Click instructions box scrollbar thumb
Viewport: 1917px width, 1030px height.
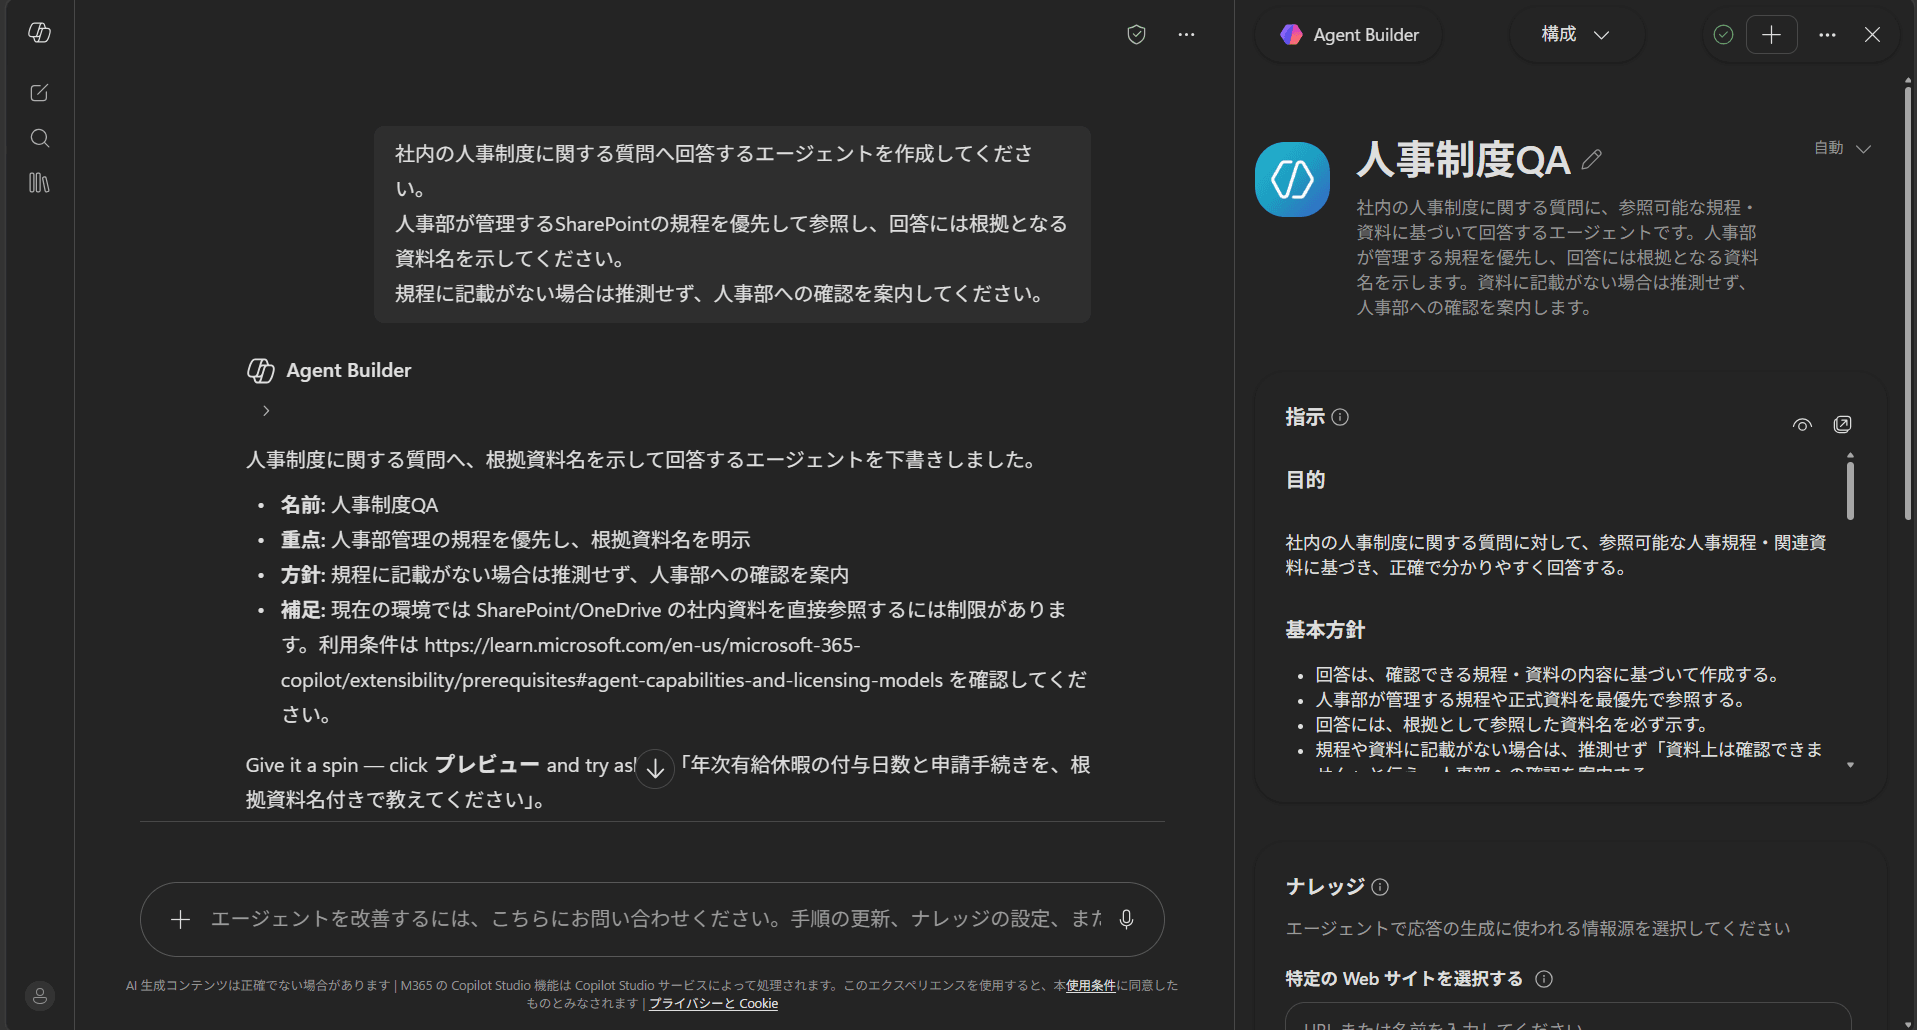point(1850,490)
